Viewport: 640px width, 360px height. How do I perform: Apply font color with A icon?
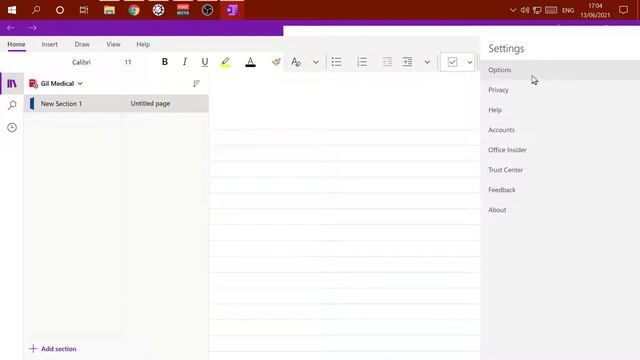tap(250, 62)
